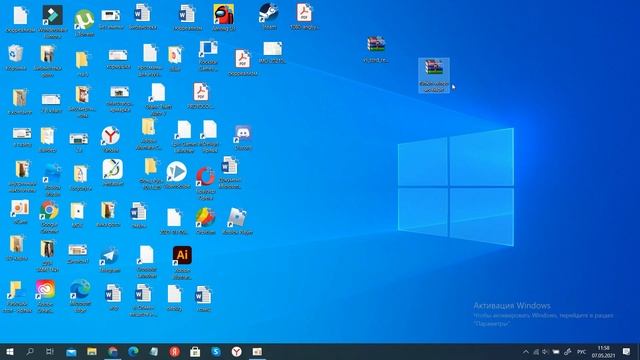Open Task View from the taskbar
Image resolution: width=640 pixels, height=360 pixels.
point(50,351)
